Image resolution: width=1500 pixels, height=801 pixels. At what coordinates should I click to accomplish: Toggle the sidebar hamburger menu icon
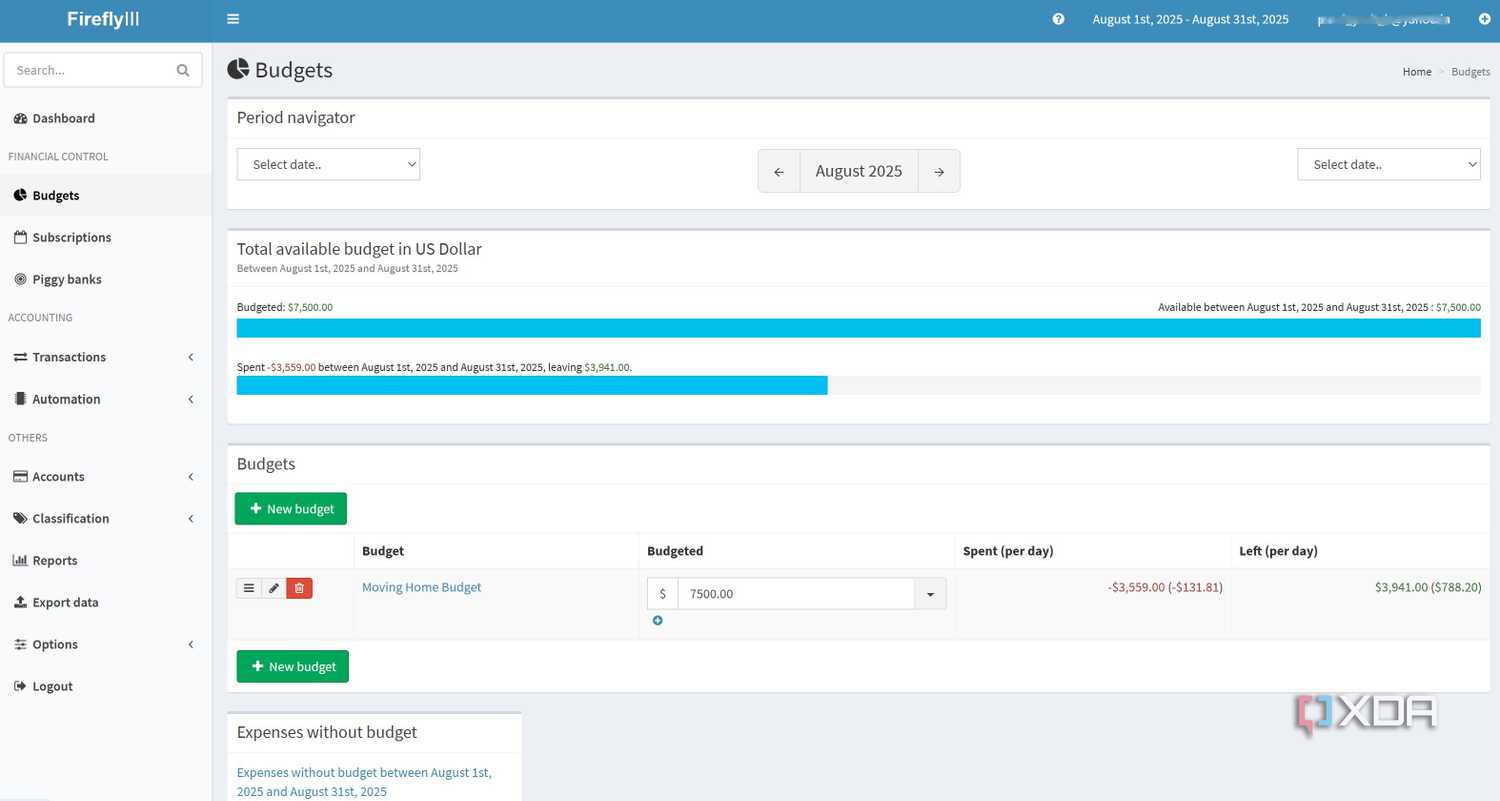pyautogui.click(x=233, y=19)
